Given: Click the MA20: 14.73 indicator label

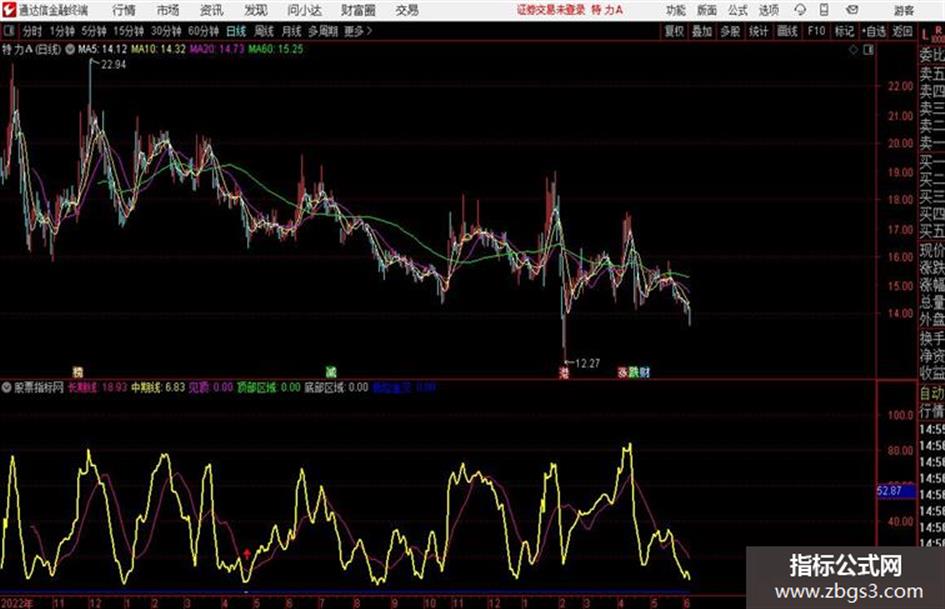Looking at the screenshot, I should pos(217,49).
